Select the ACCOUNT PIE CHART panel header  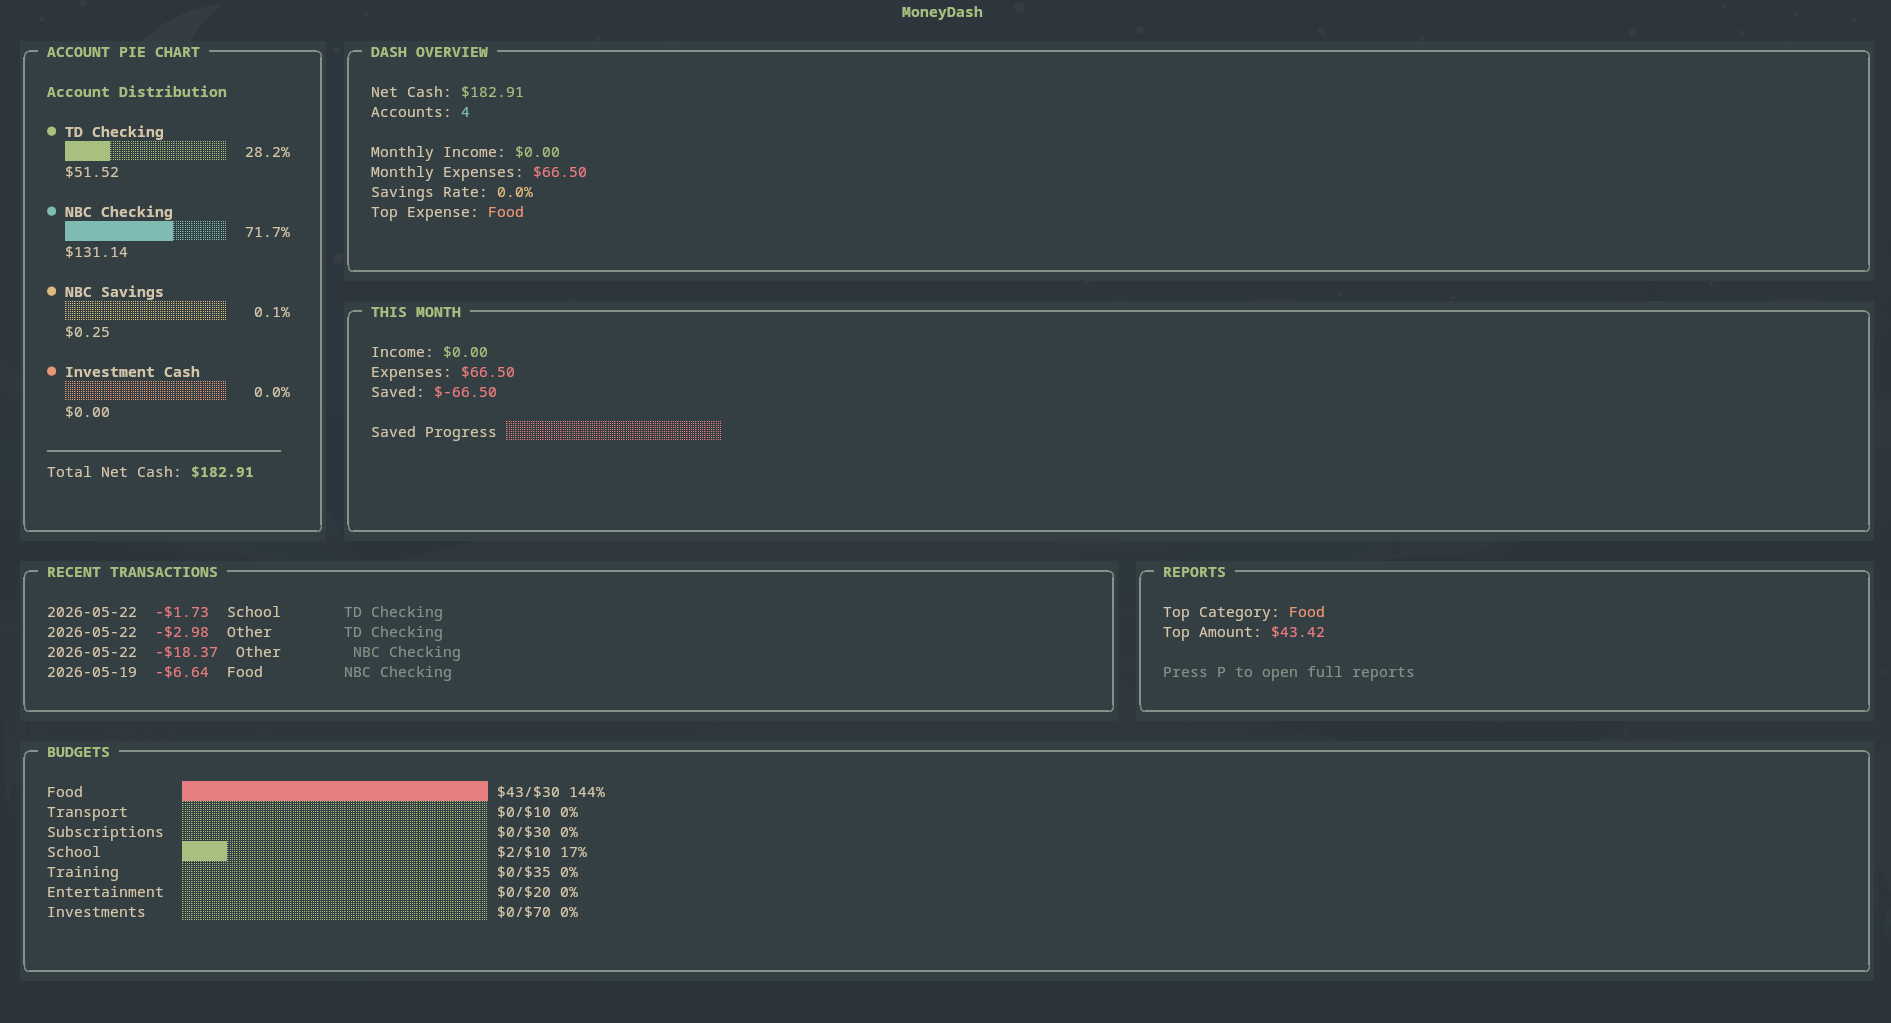(123, 52)
